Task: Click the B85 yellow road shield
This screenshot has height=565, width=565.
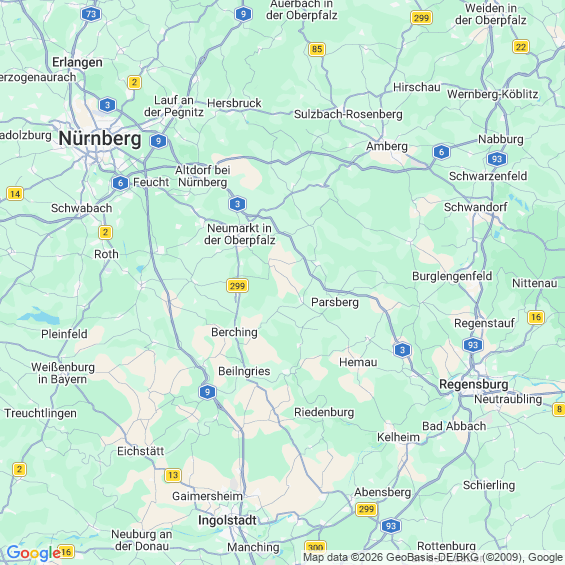Action: click(x=317, y=49)
